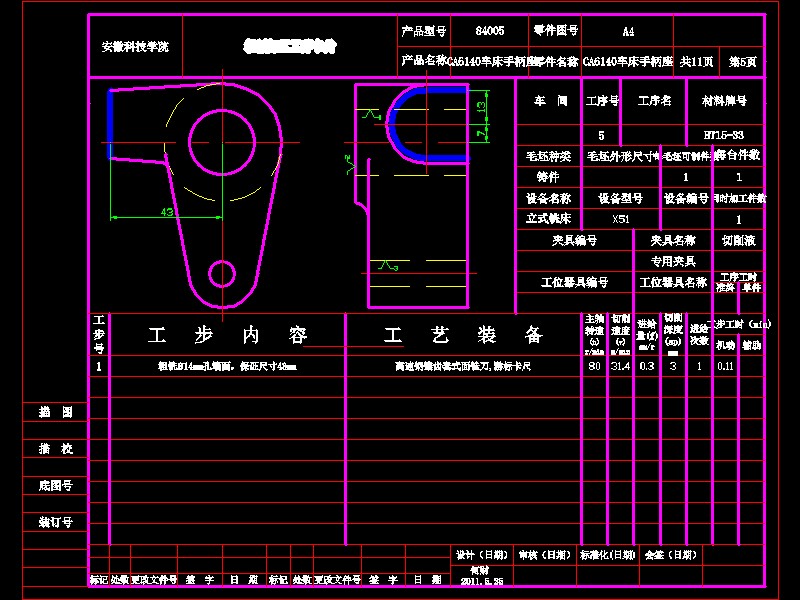Viewport: 800px width, 600px height.
Task: Select the 切削液 label
Action: (x=739, y=240)
